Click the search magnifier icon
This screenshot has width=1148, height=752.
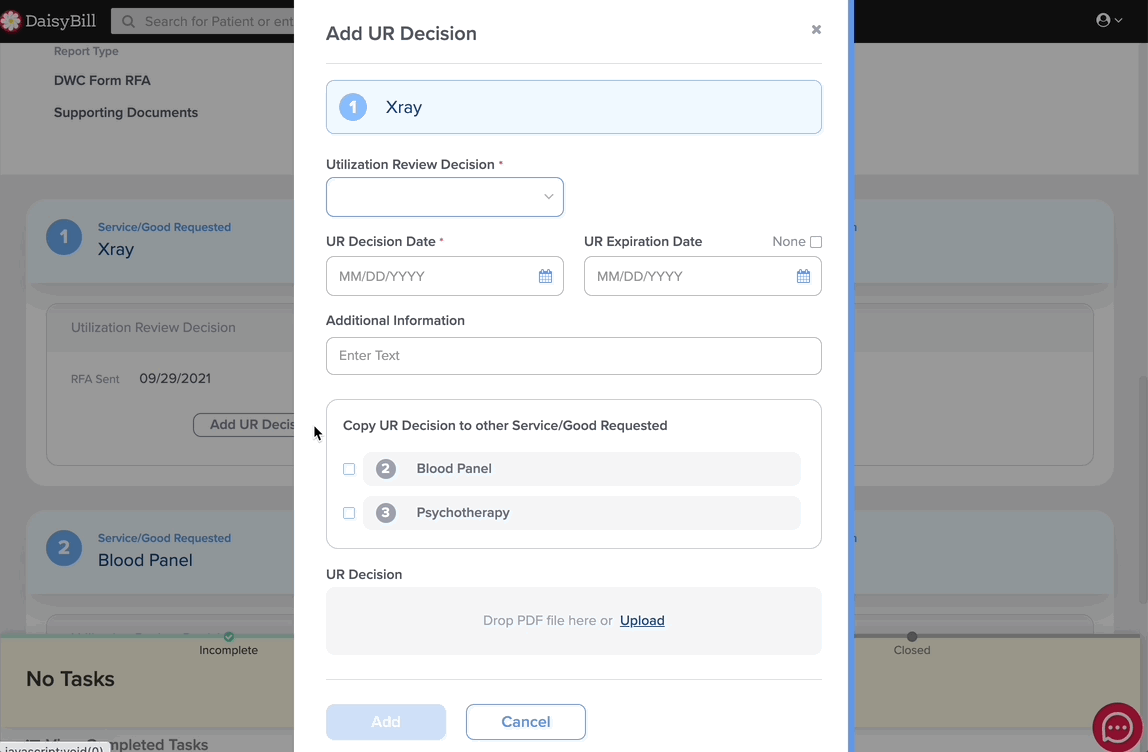tap(128, 21)
